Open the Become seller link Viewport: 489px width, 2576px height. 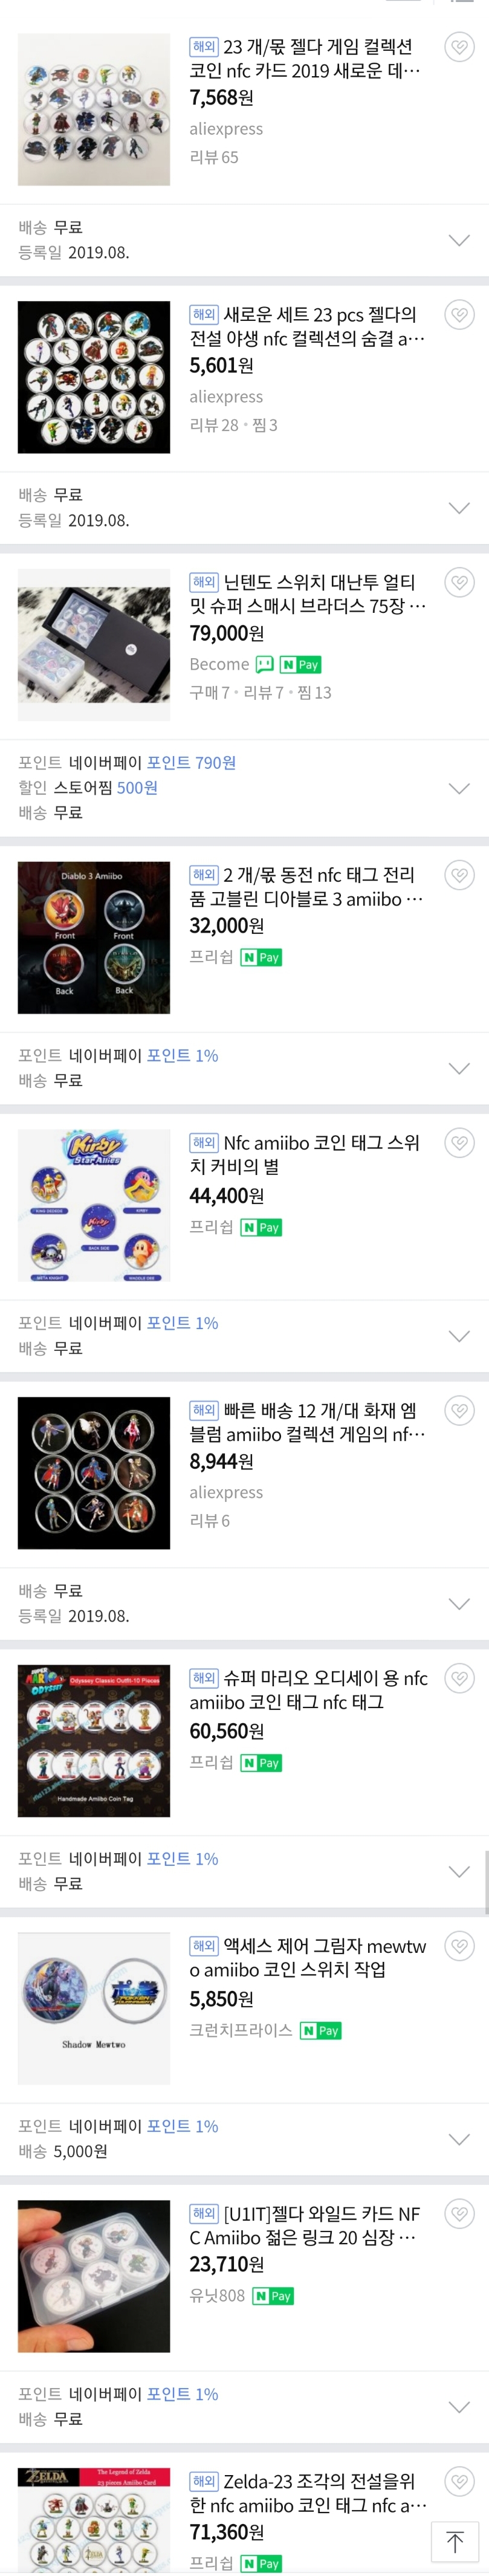pyautogui.click(x=219, y=664)
